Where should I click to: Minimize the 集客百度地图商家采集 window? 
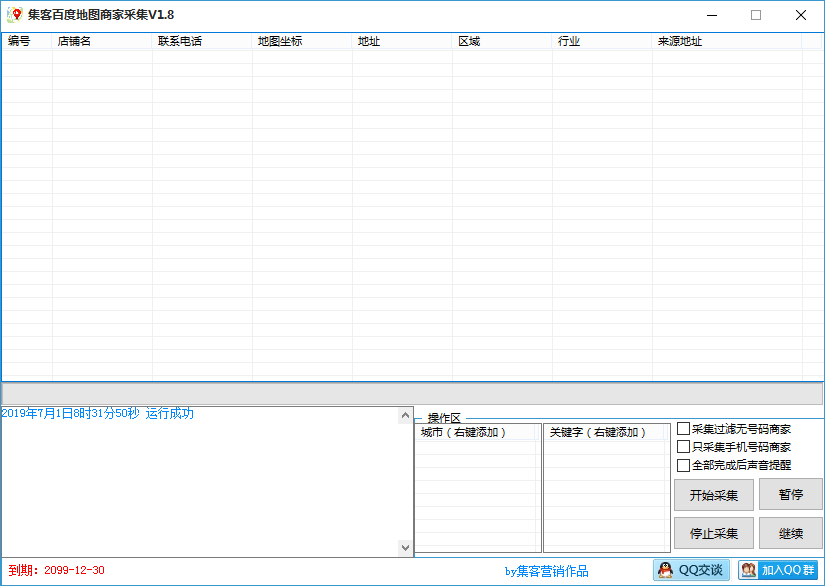click(712, 15)
